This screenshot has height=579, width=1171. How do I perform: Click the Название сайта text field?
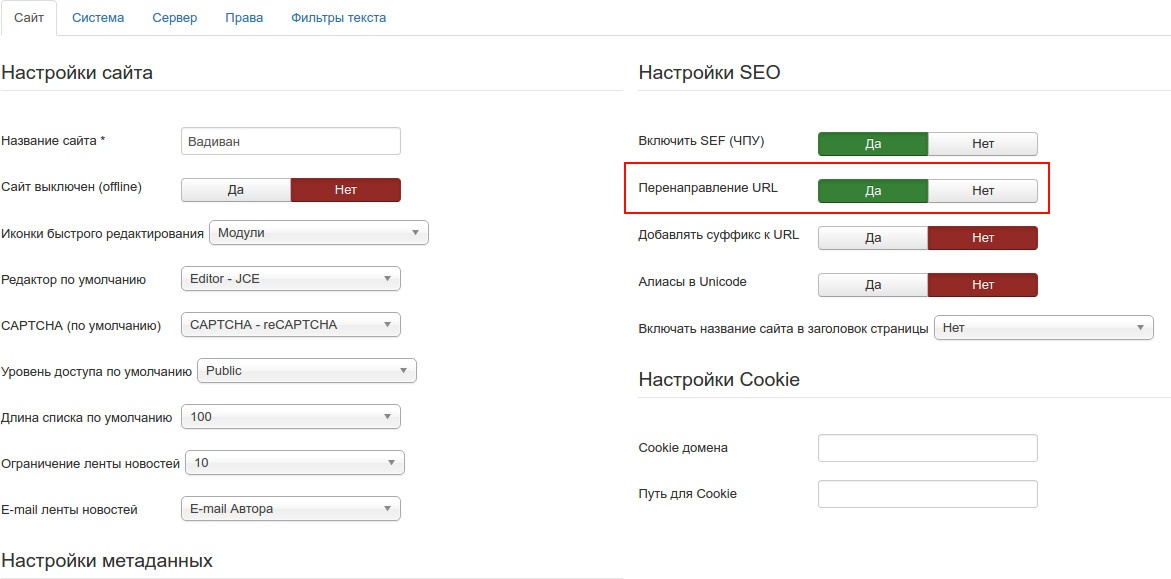point(291,141)
